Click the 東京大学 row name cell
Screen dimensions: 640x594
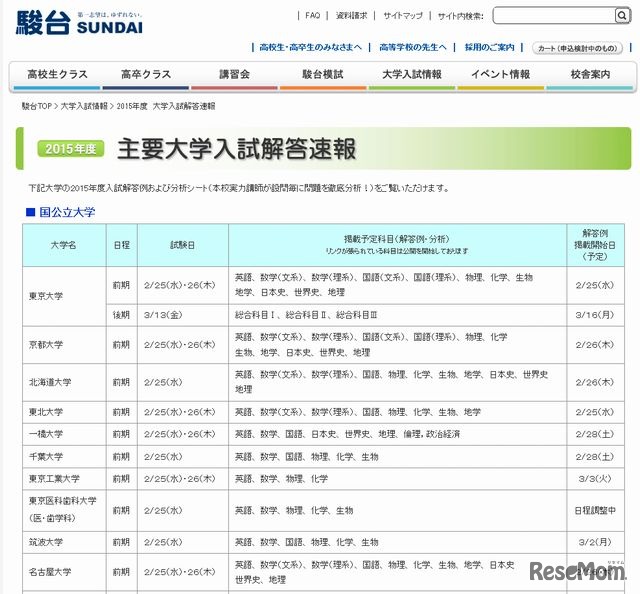pyautogui.click(x=64, y=296)
